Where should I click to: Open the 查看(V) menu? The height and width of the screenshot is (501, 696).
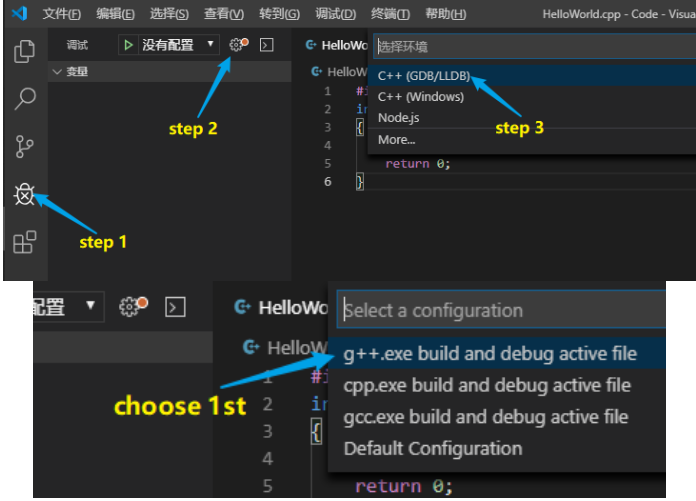pos(224,14)
